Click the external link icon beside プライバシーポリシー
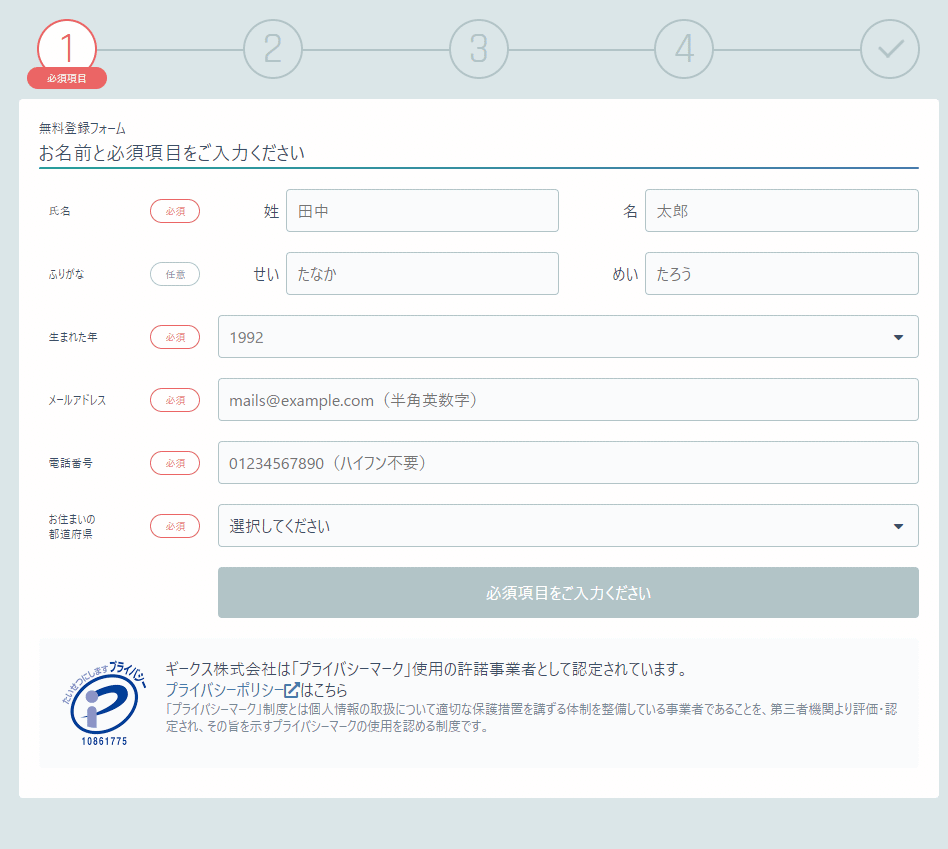The height and width of the screenshot is (849, 948). coord(291,690)
